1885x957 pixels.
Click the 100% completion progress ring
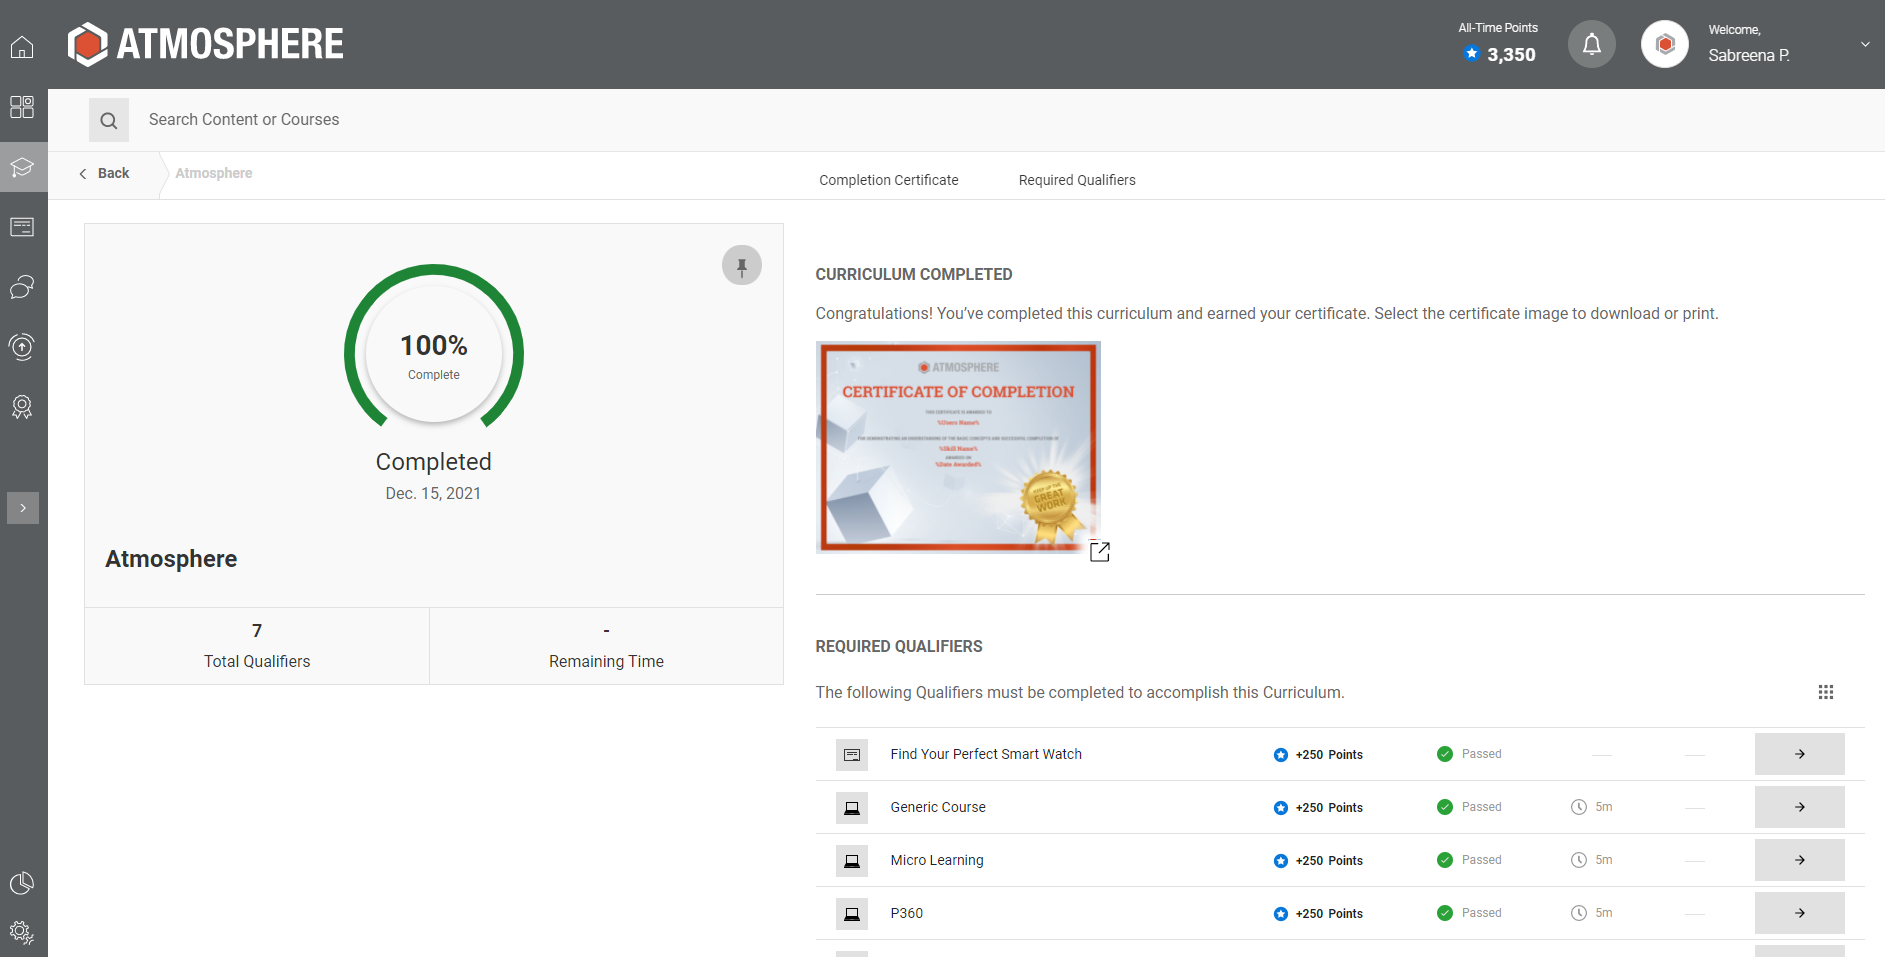click(433, 353)
